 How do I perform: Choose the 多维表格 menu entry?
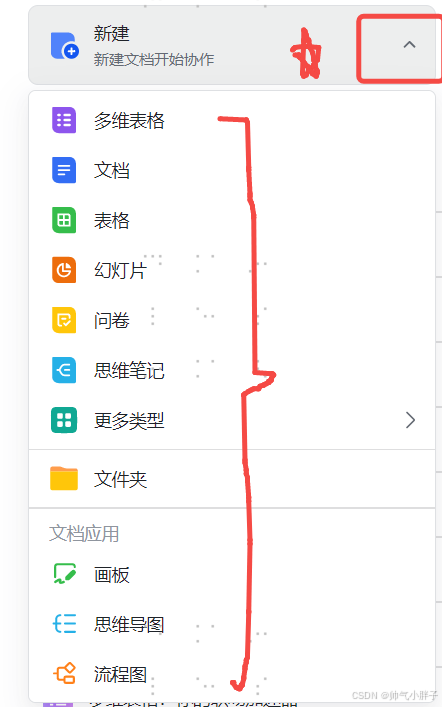click(x=232, y=120)
